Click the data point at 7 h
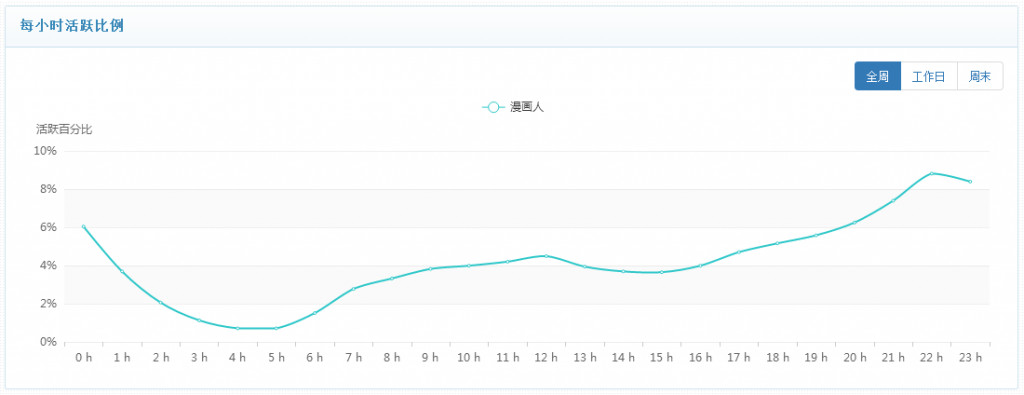 click(353, 289)
